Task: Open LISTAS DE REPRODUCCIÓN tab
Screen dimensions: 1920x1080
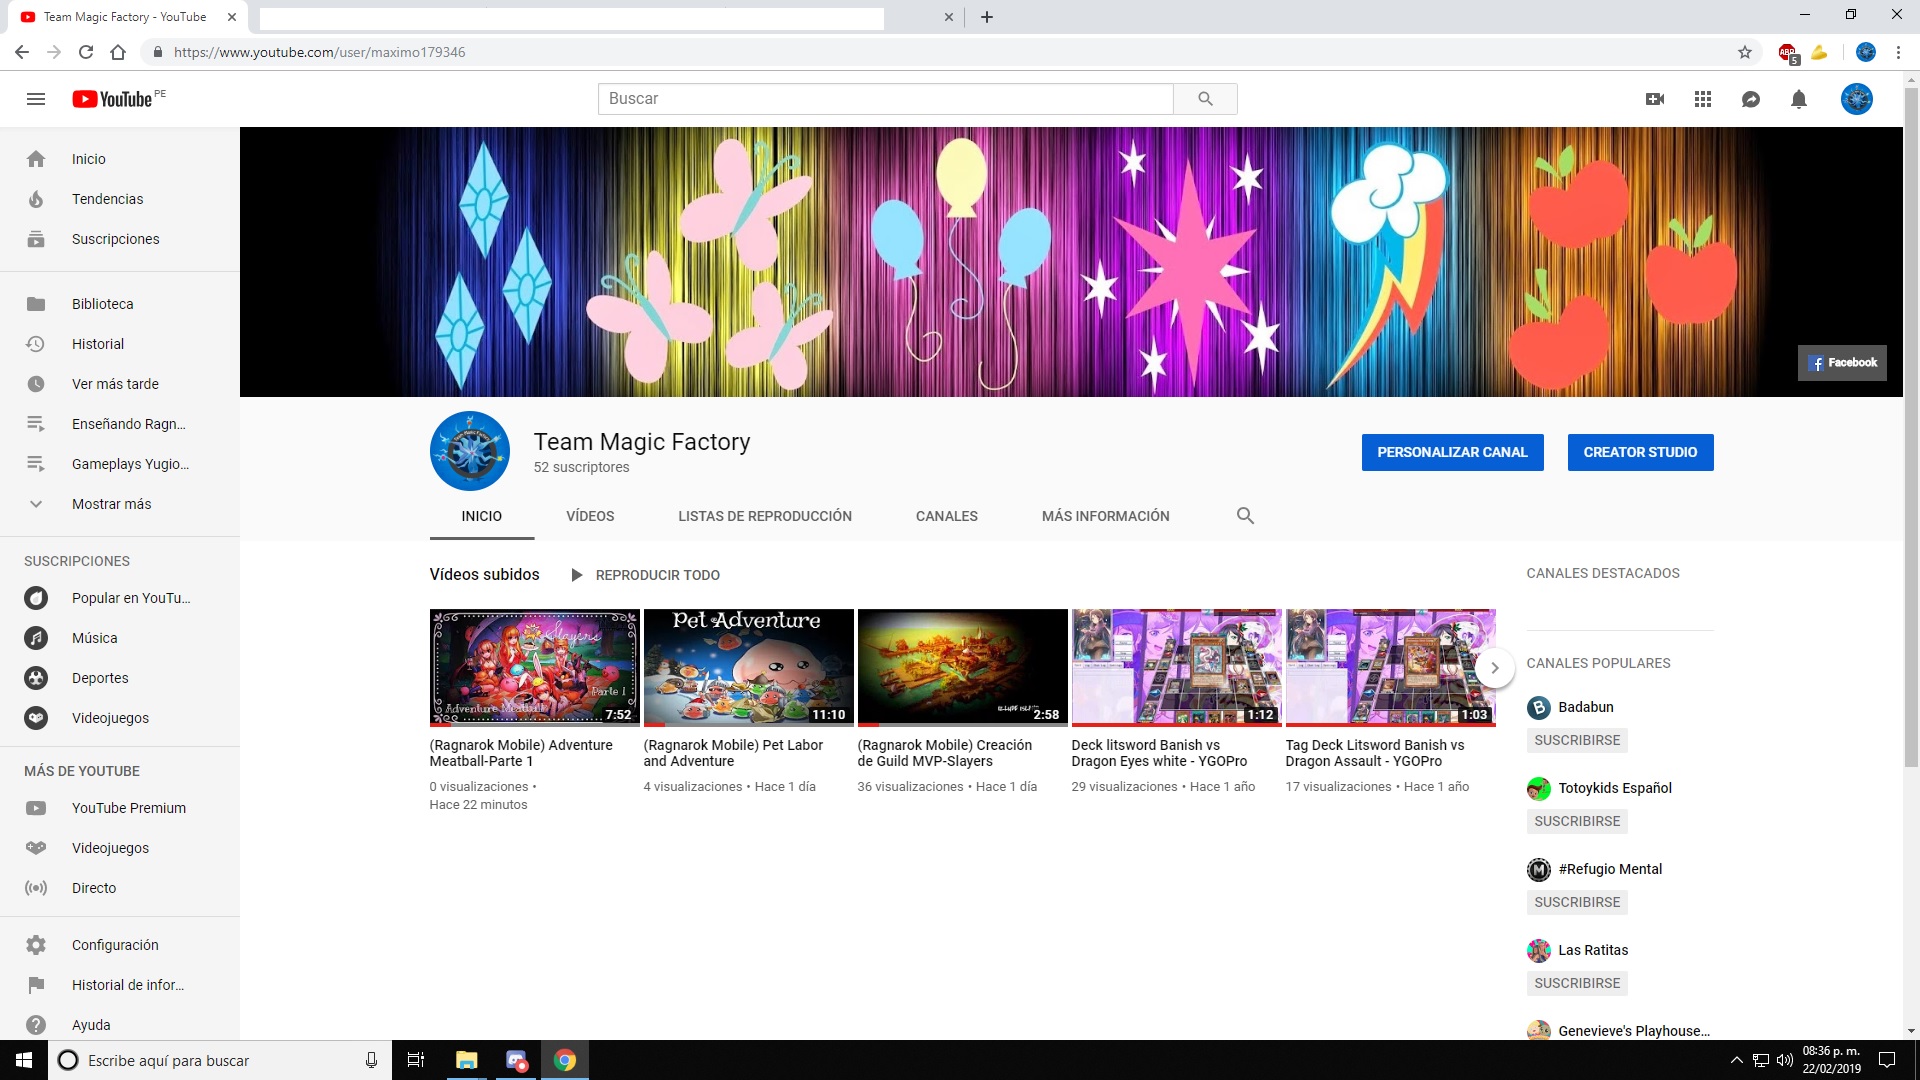Action: [x=765, y=516]
